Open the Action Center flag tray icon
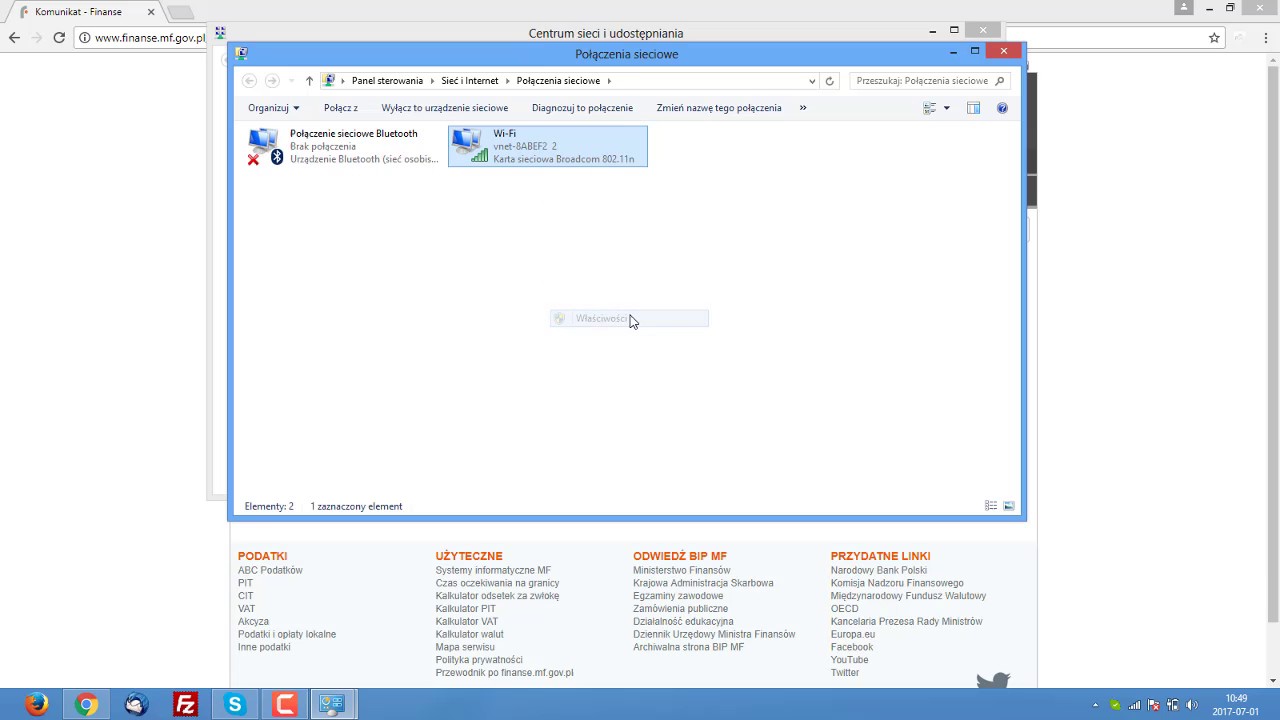 point(1154,705)
